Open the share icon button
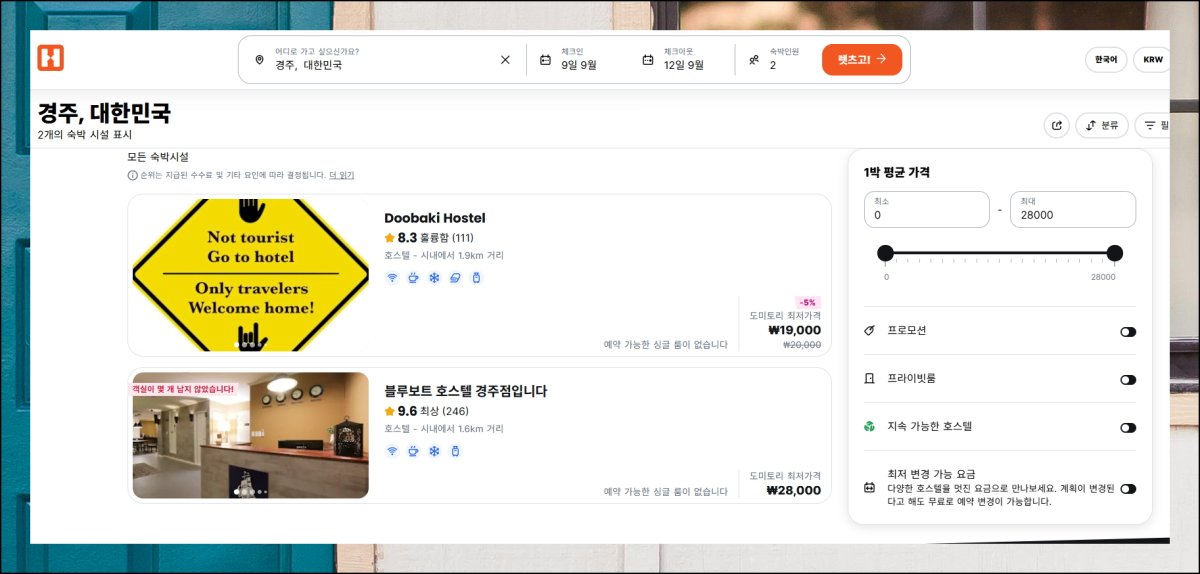Viewport: 1200px width, 574px height. coord(1056,125)
